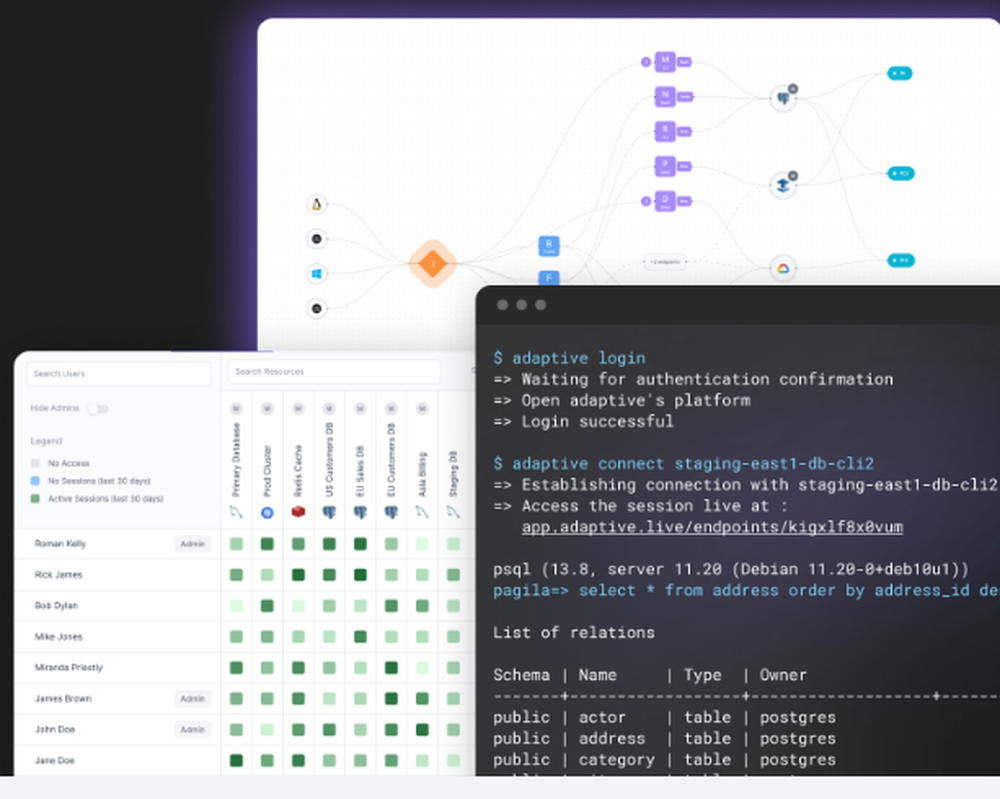Select the Mike Jones user row
Screen dimensions: 1000x799
pyautogui.click(x=117, y=636)
